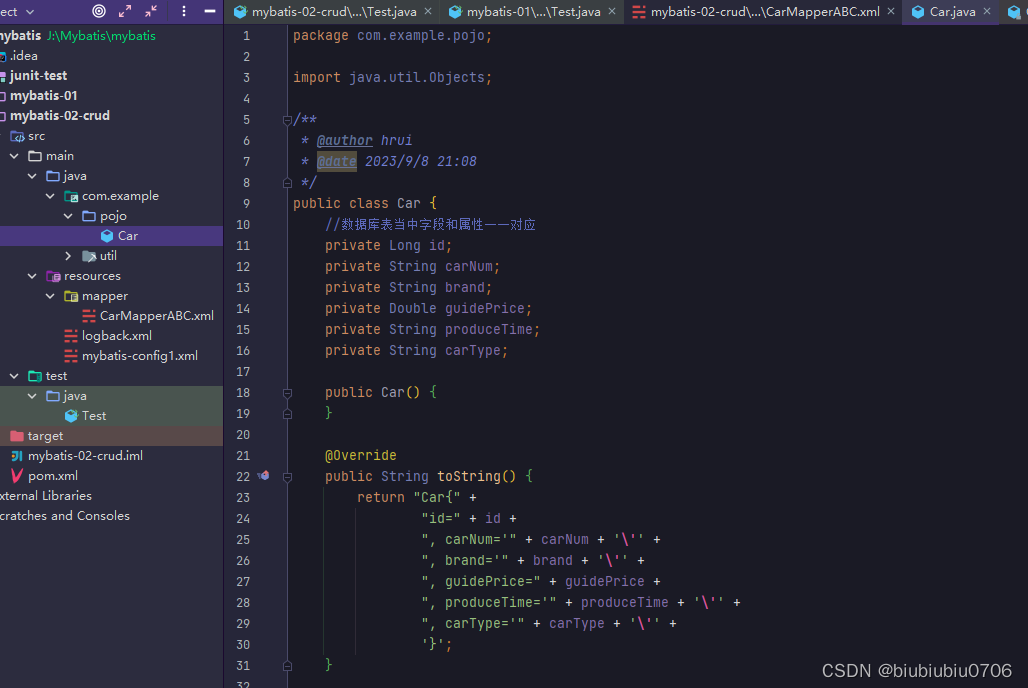Image resolution: width=1028 pixels, height=688 pixels.
Task: Collapse the pojo package chevron
Action: [x=68, y=216]
